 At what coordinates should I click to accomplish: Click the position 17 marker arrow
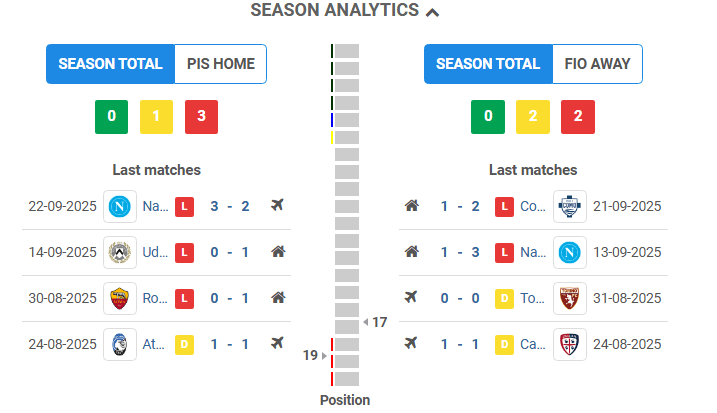click(x=366, y=322)
